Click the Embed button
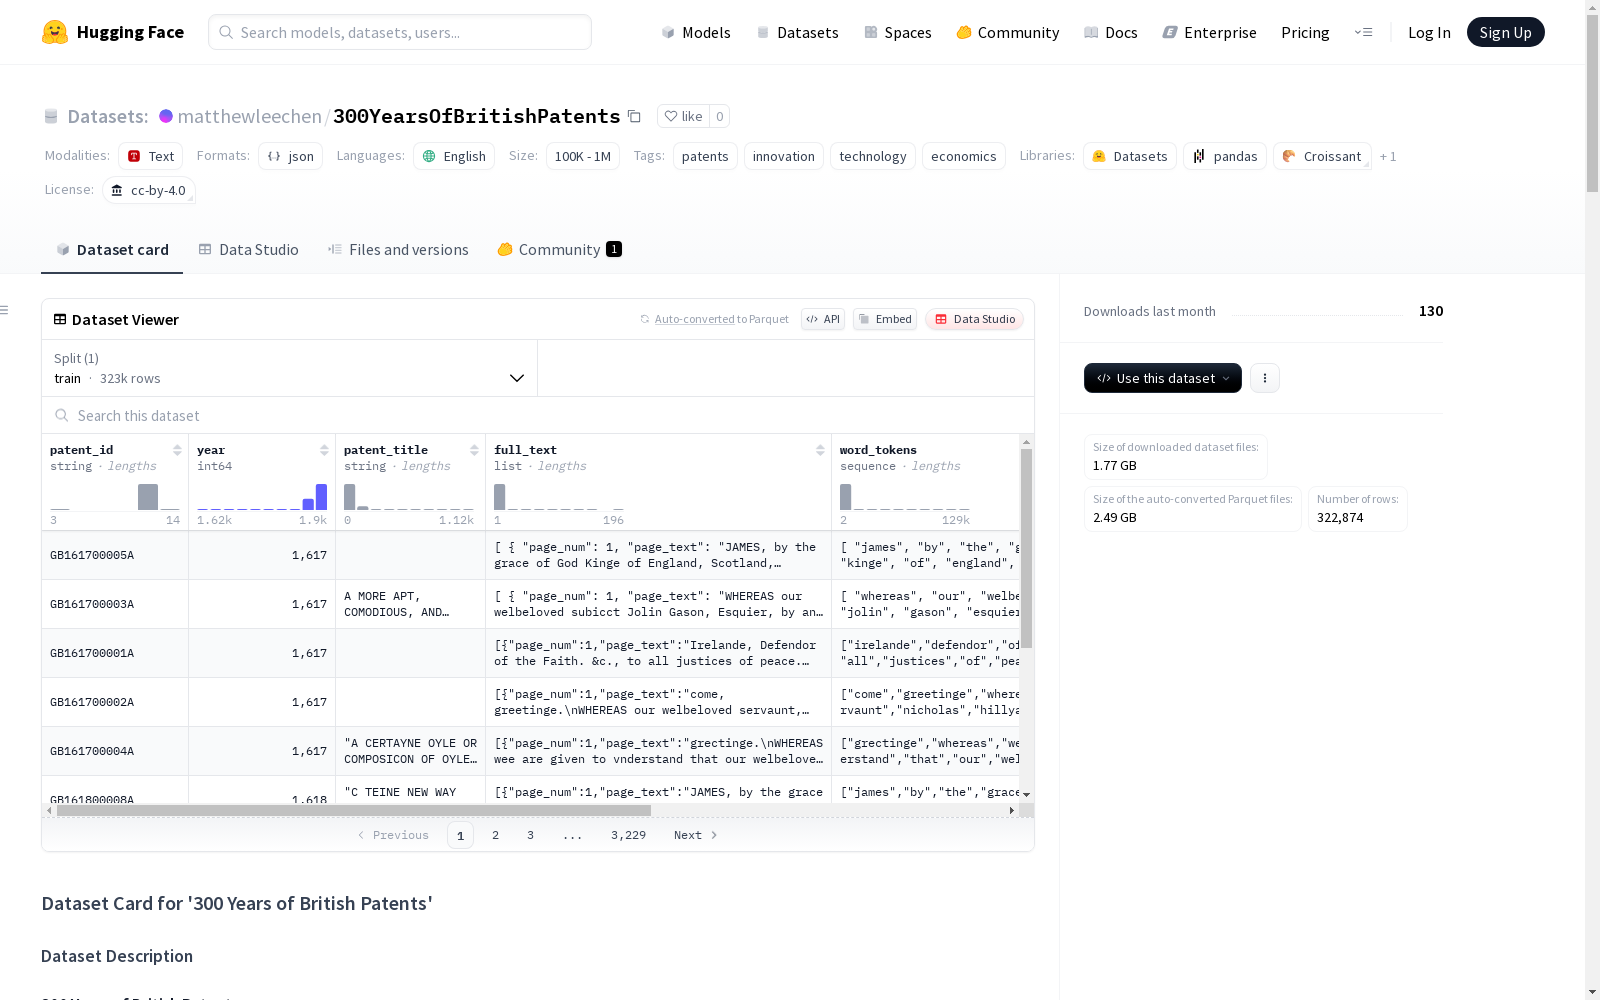Image resolution: width=1600 pixels, height=1000 pixels. pyautogui.click(x=885, y=319)
